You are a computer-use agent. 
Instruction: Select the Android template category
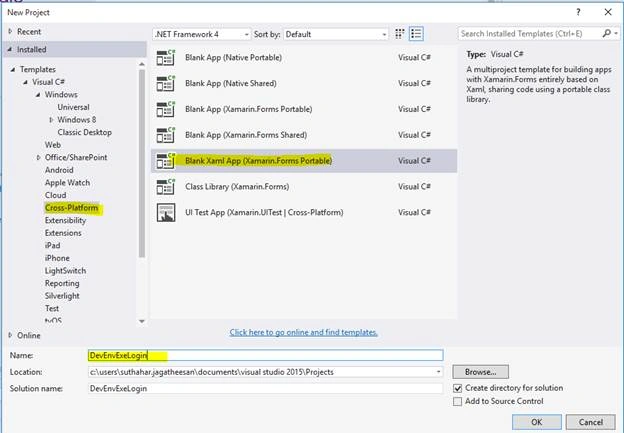[x=59, y=170]
